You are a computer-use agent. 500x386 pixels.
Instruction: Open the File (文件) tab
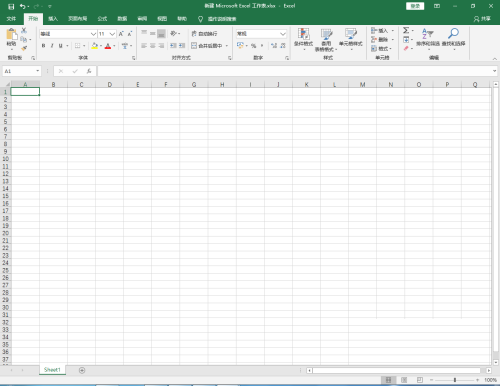pyautogui.click(x=11, y=19)
